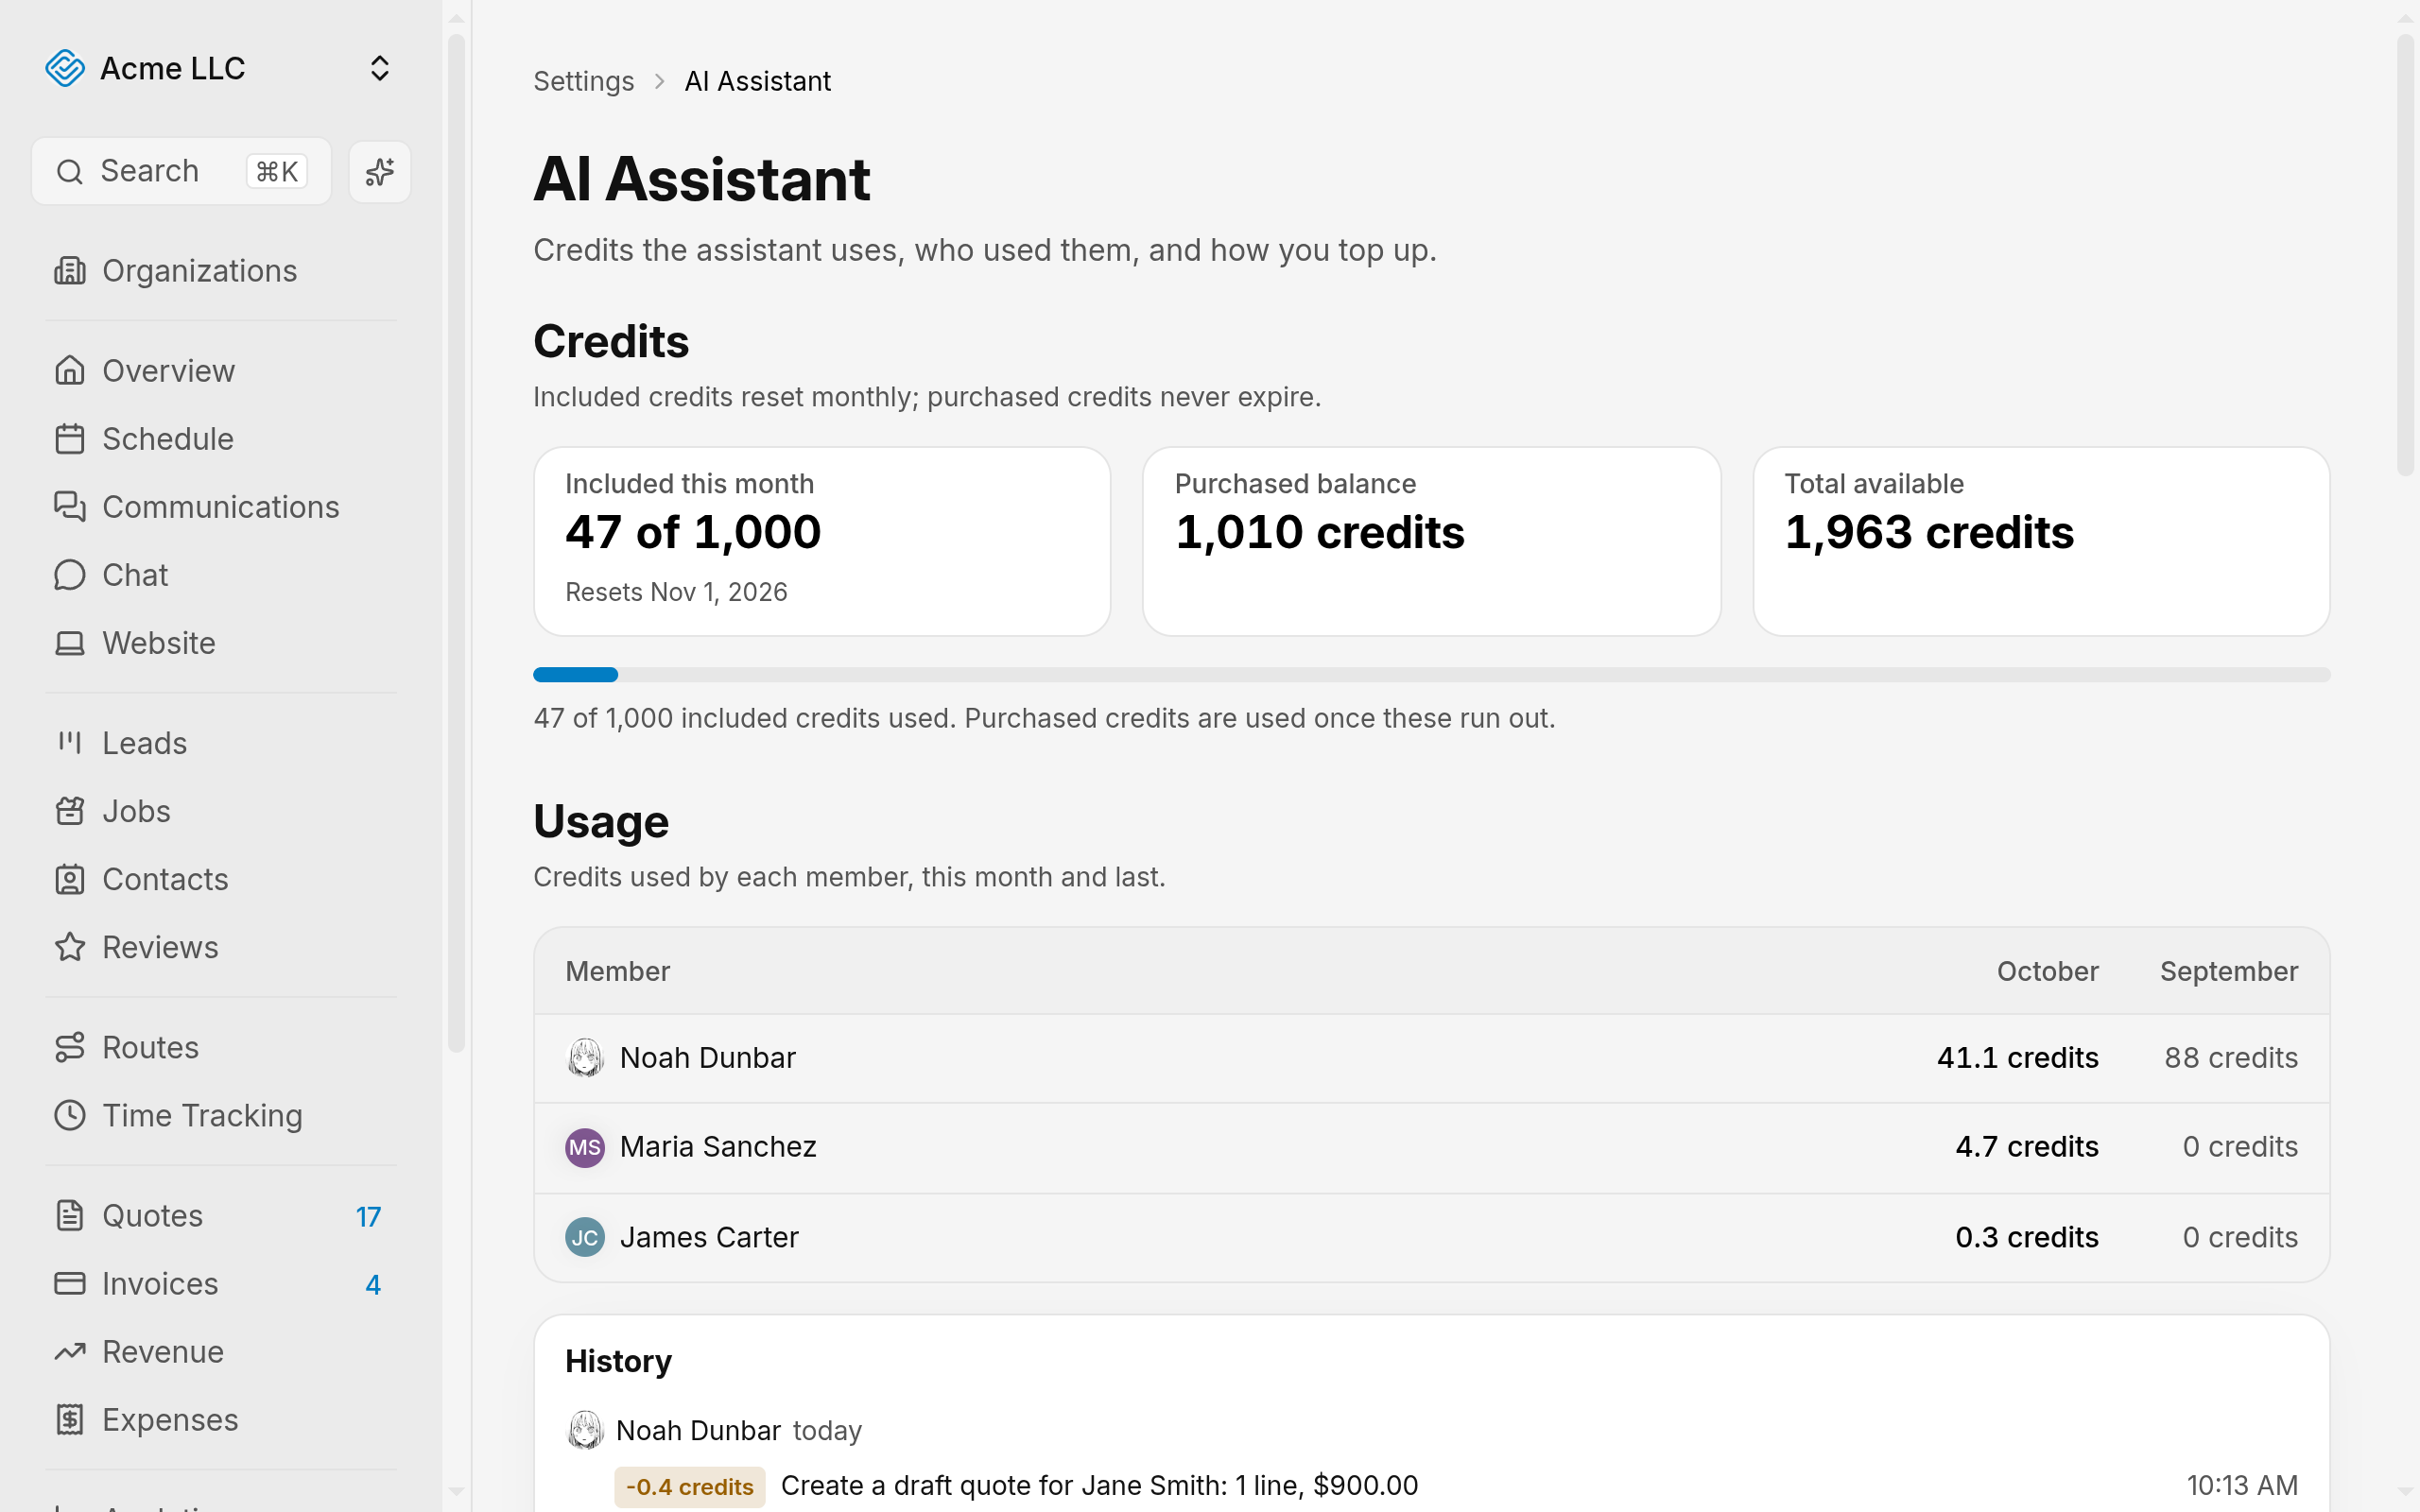Navigate to the Schedule label

coord(168,438)
